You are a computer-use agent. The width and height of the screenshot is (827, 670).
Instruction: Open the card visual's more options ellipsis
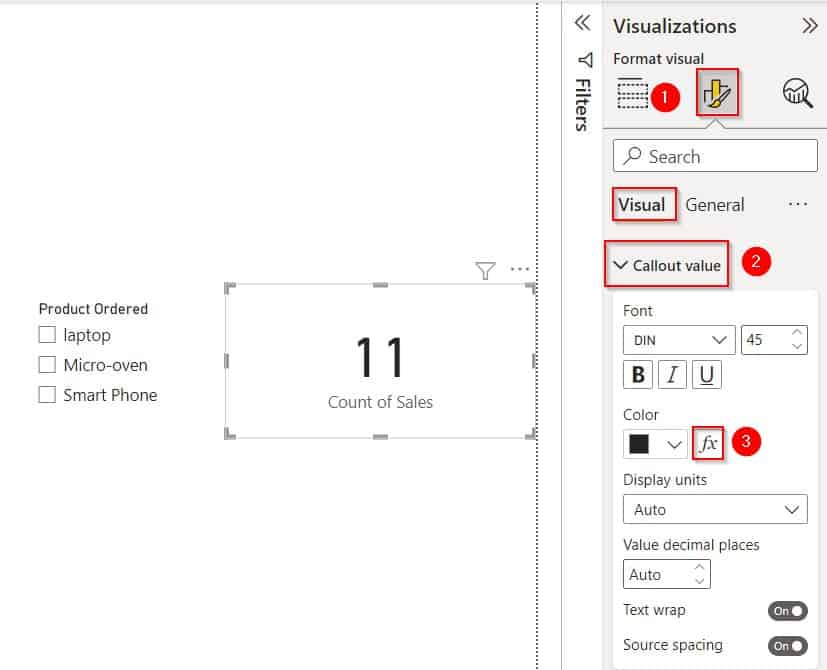[520, 269]
